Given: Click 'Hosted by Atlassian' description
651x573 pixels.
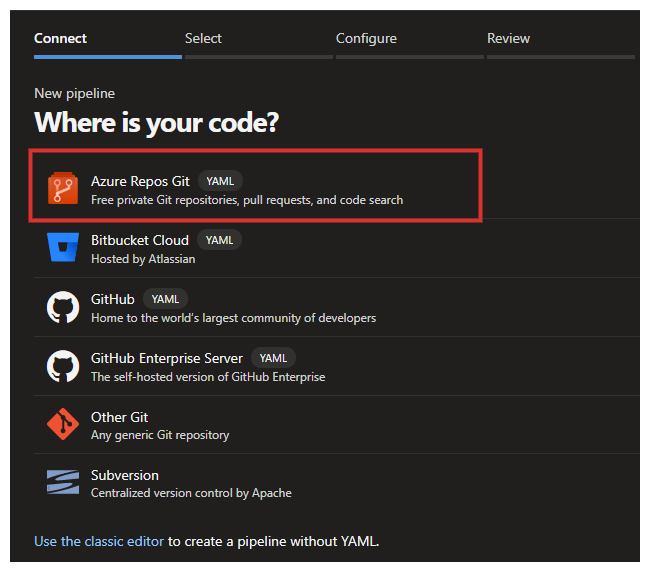Looking at the screenshot, I should (x=143, y=259).
